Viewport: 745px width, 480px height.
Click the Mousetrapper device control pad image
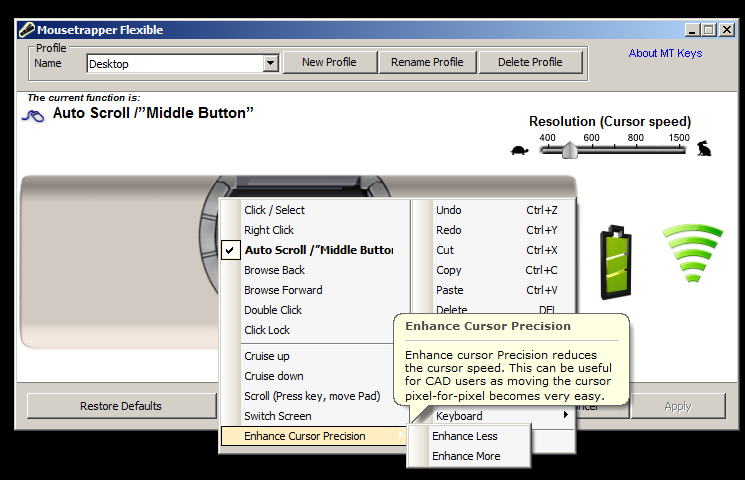tap(119, 261)
